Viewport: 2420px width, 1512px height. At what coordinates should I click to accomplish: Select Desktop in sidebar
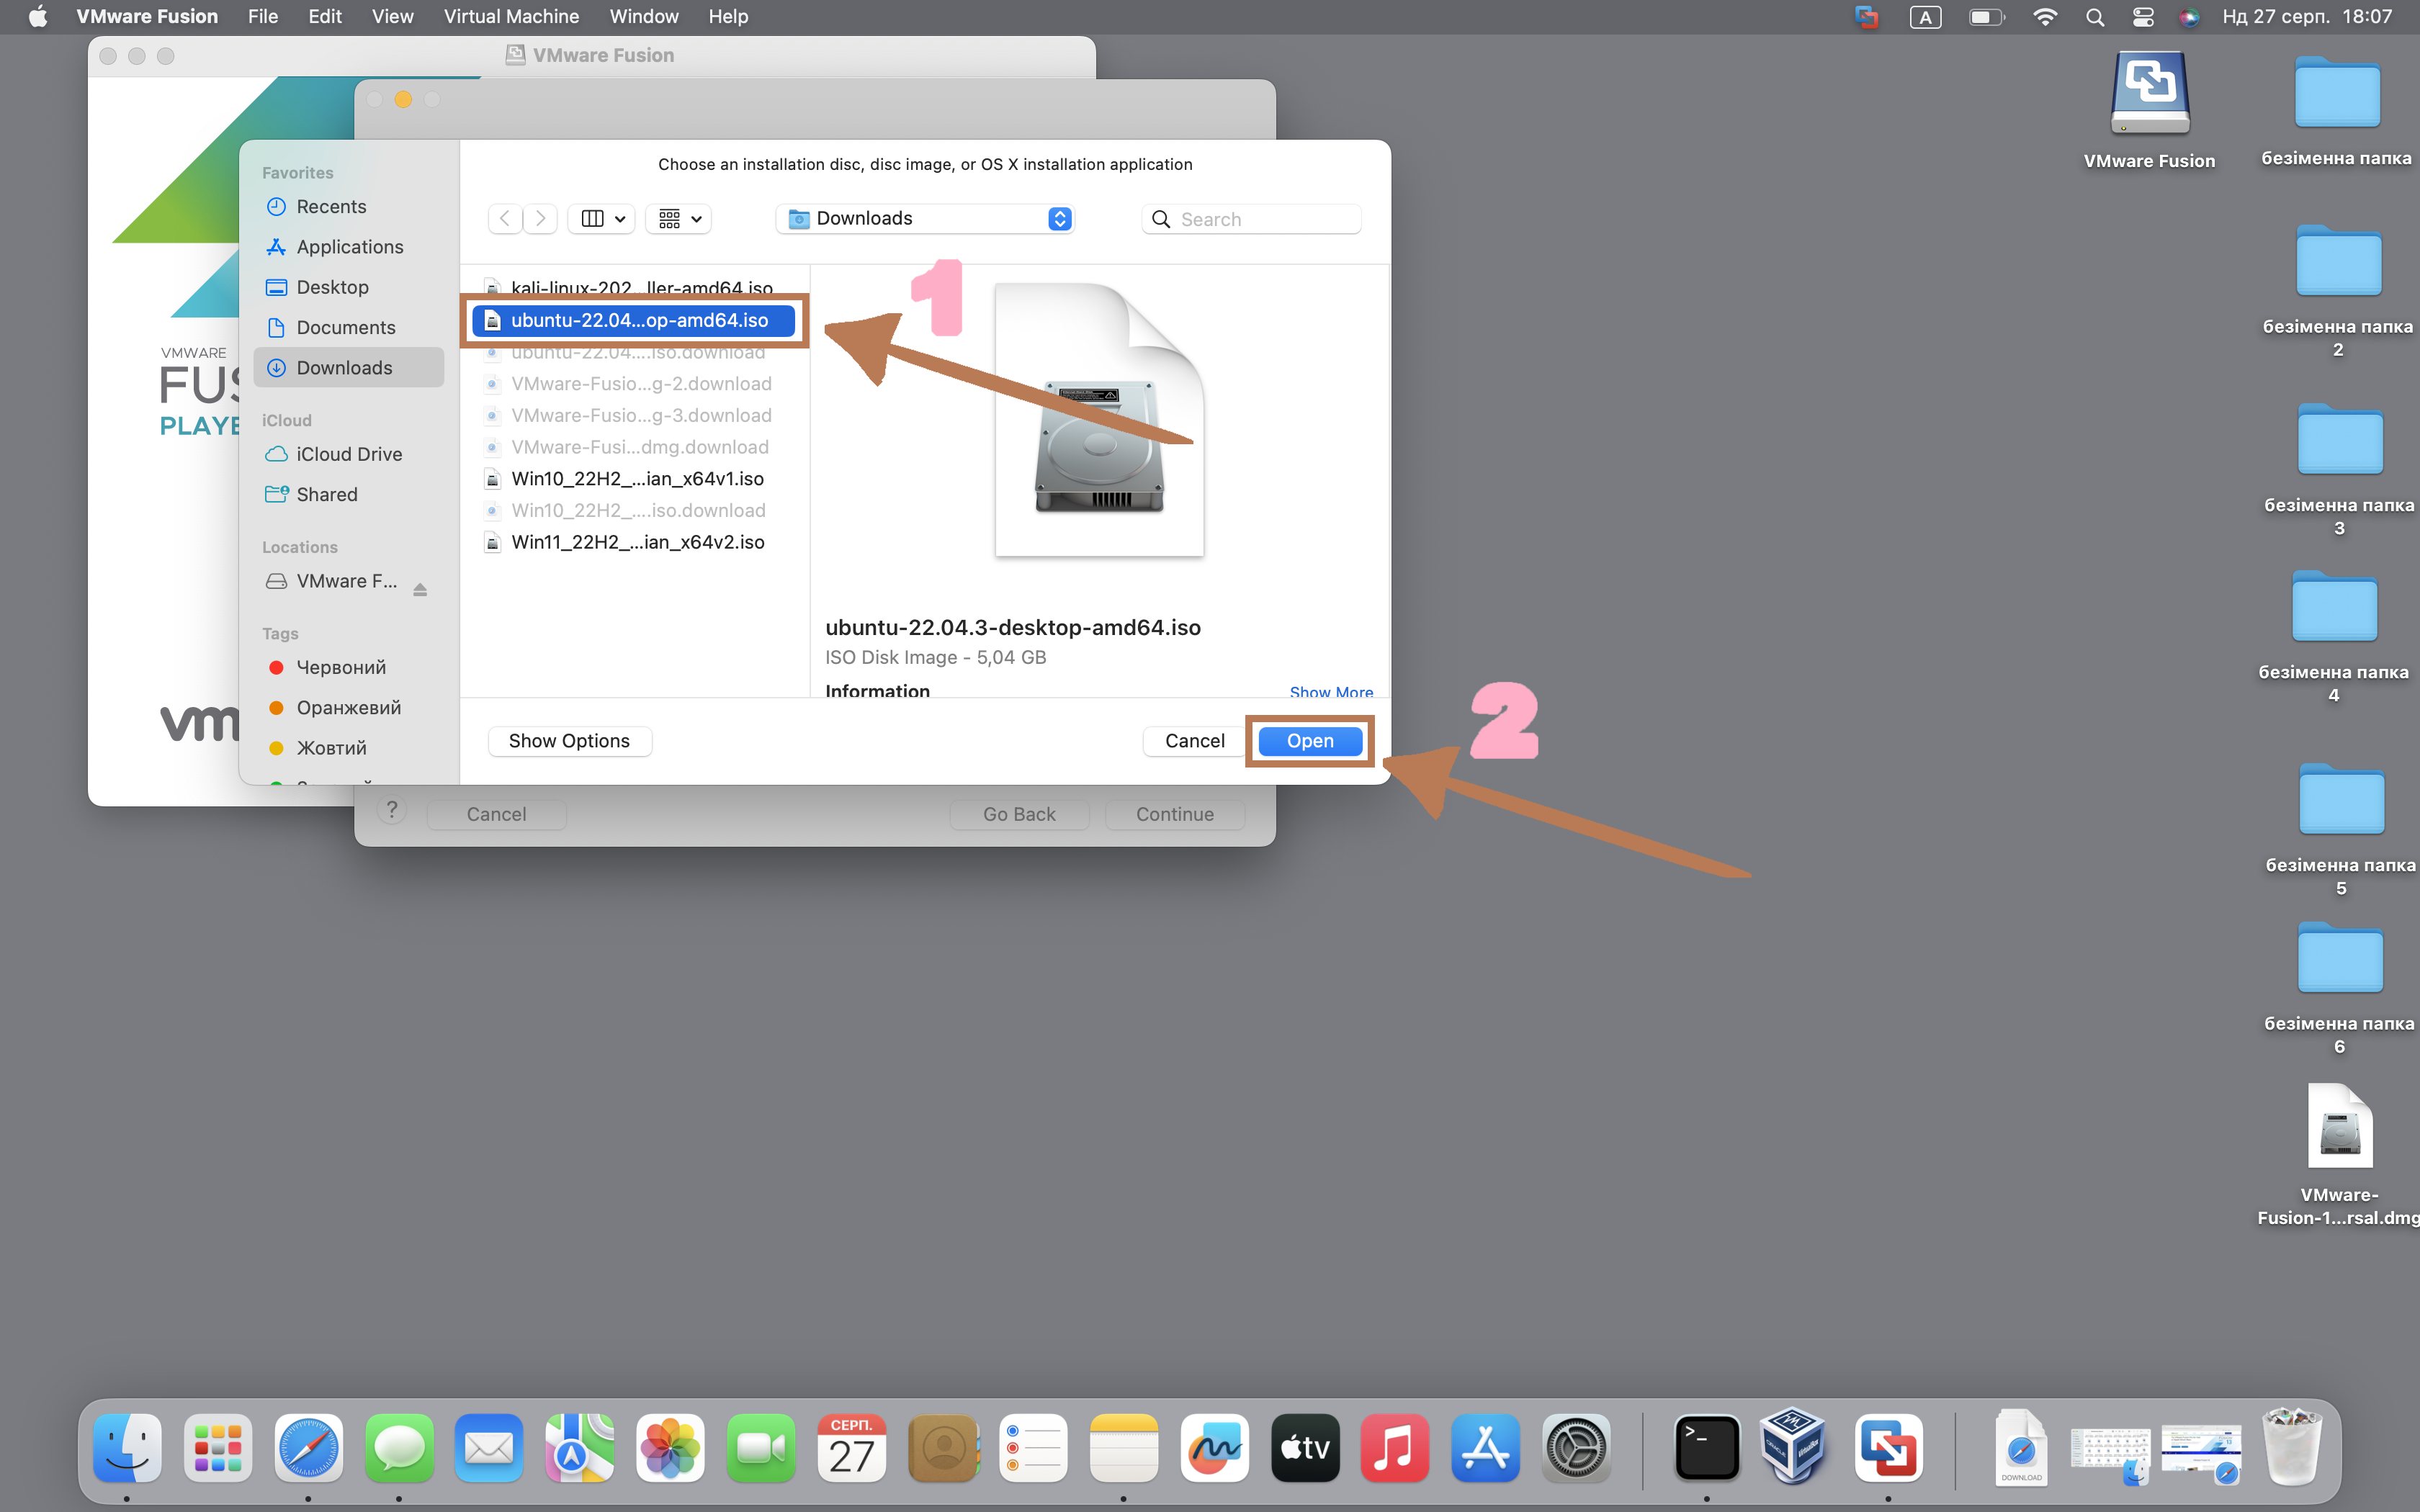pyautogui.click(x=348, y=287)
